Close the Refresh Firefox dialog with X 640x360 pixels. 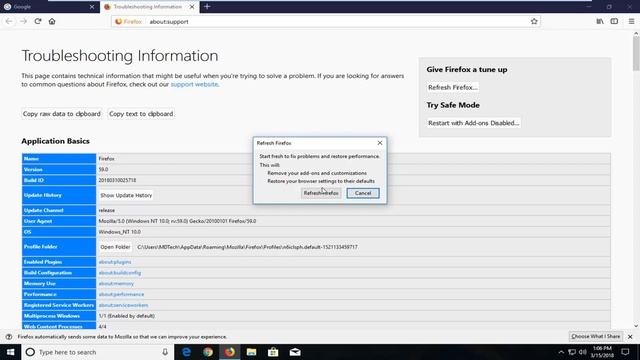[x=380, y=143]
